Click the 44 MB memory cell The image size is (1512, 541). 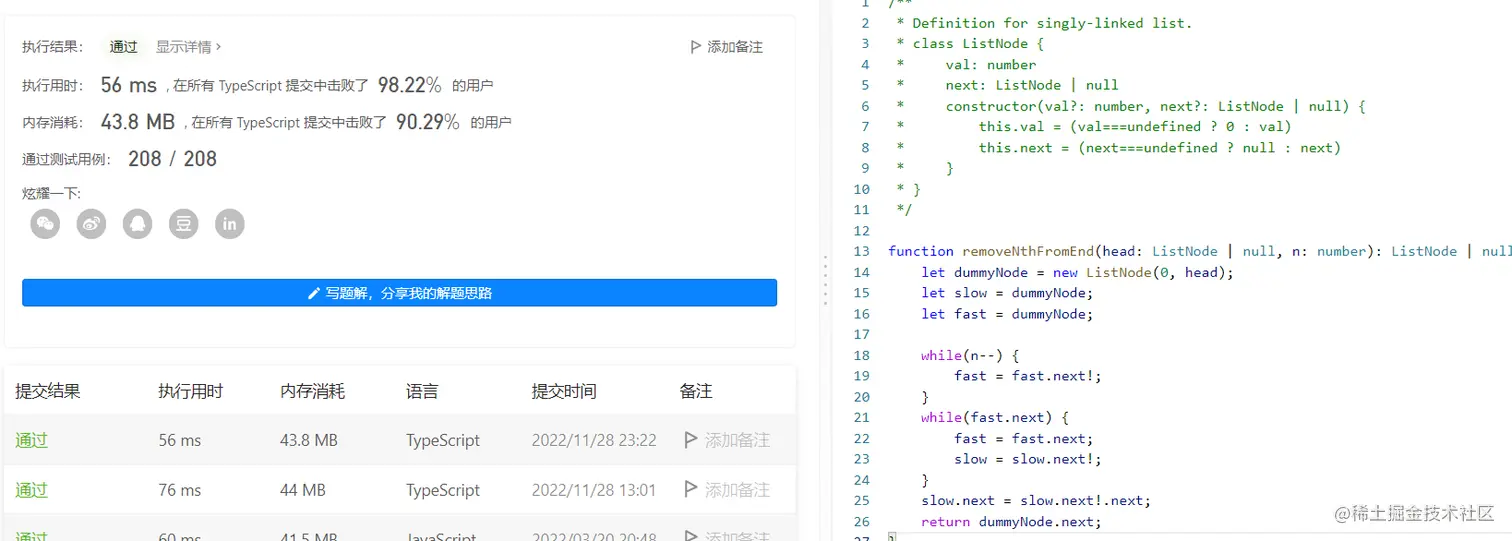point(303,490)
